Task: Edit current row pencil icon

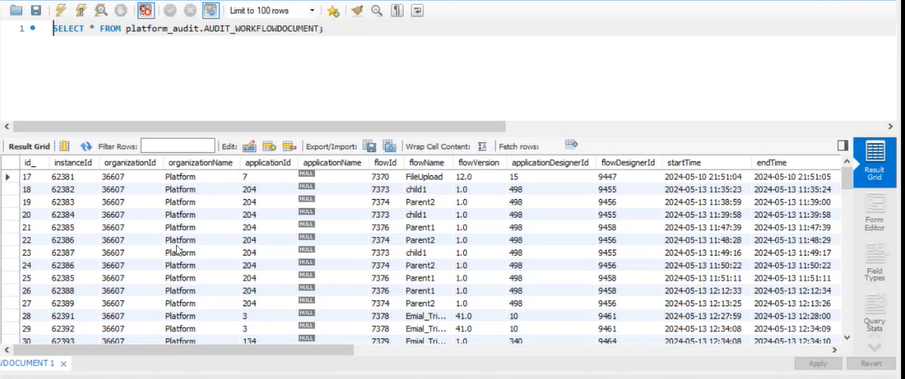Action: tap(249, 146)
